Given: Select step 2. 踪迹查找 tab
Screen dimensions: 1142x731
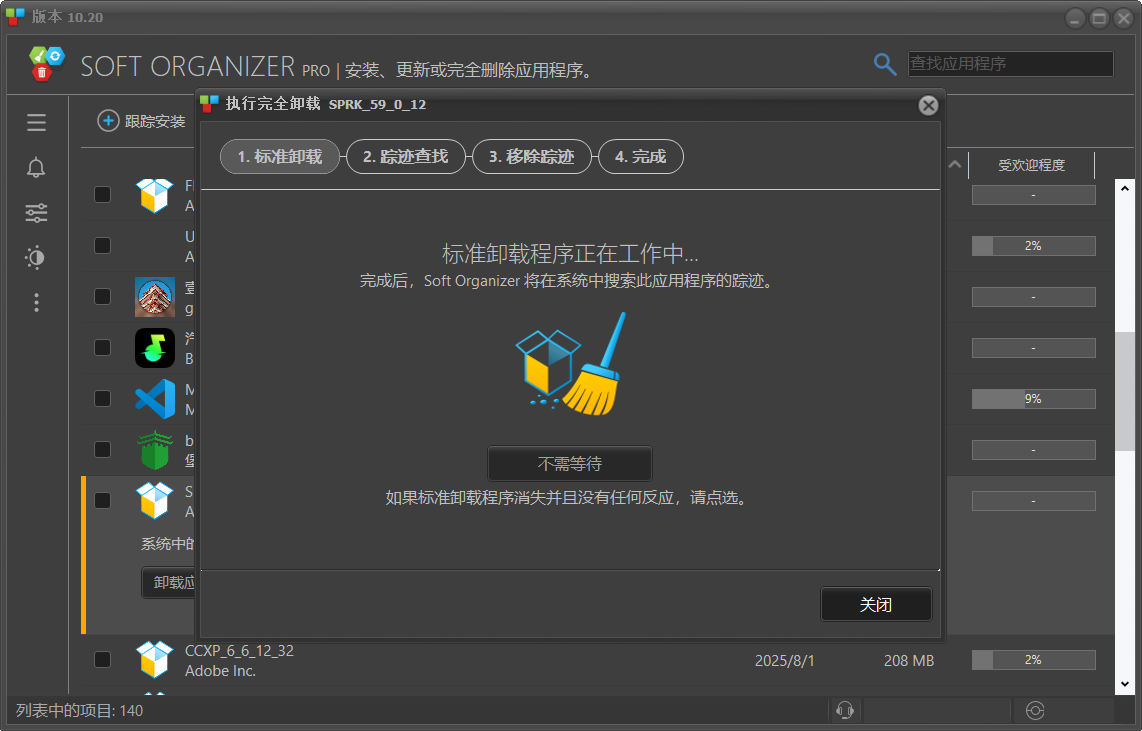Looking at the screenshot, I should coord(406,157).
